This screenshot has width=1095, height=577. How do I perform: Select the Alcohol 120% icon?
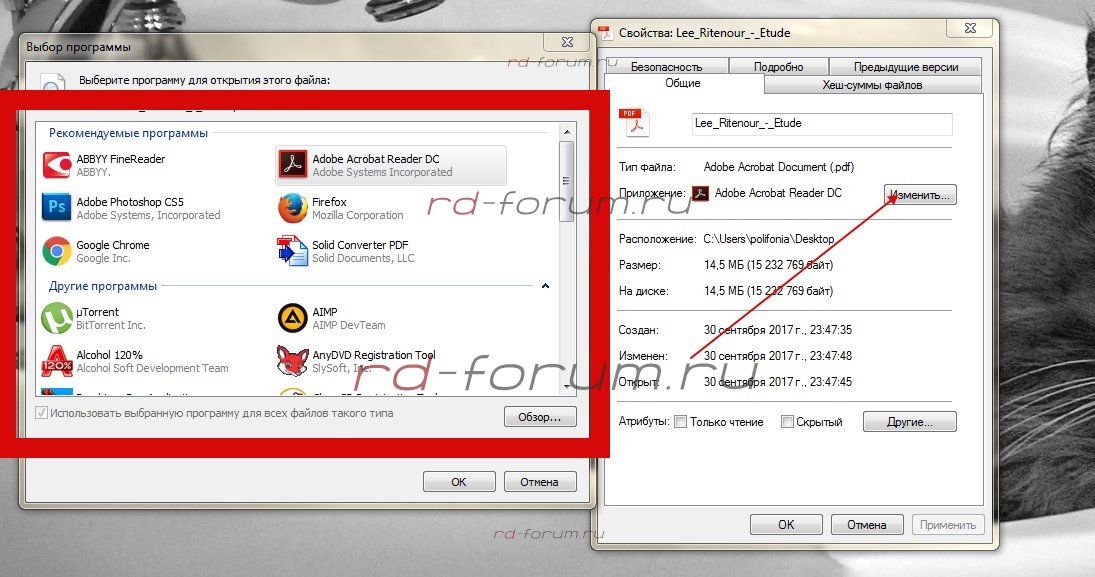[57, 361]
